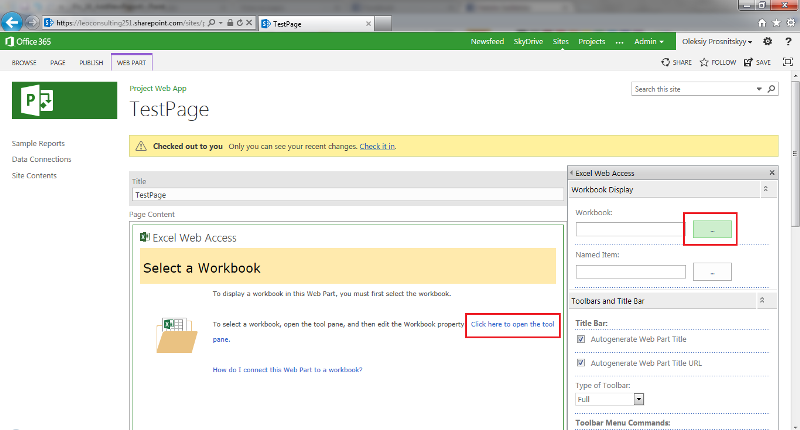Image resolution: width=800 pixels, height=430 pixels.
Task: Open the browser home icon
Action: (x=762, y=22)
